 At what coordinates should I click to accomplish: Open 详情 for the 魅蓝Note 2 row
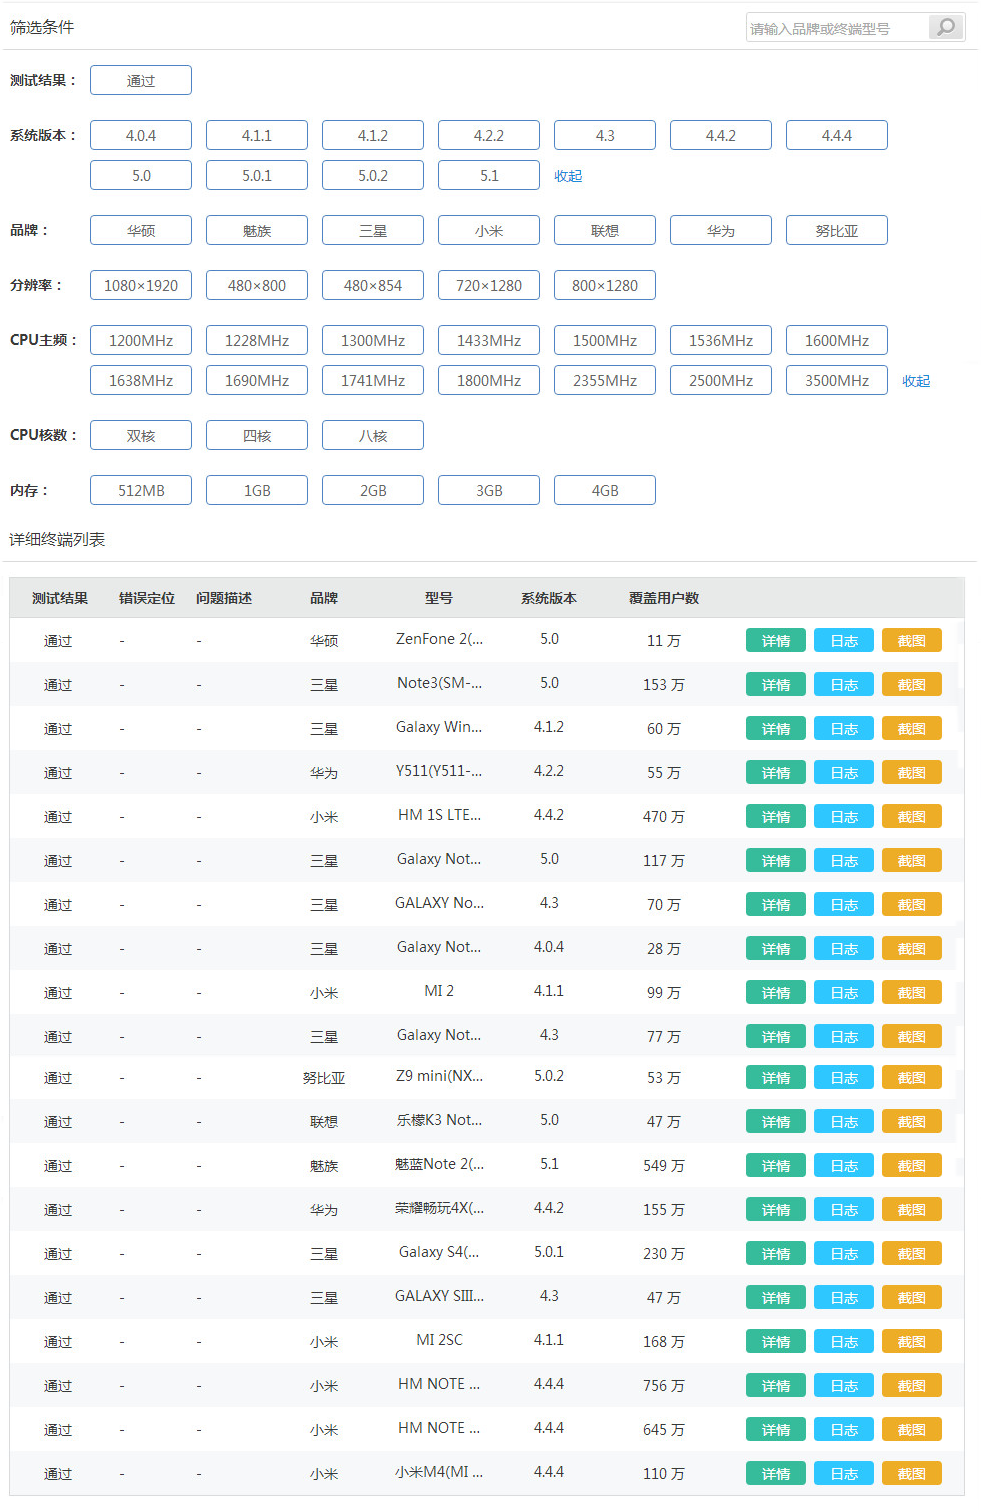coord(776,1165)
